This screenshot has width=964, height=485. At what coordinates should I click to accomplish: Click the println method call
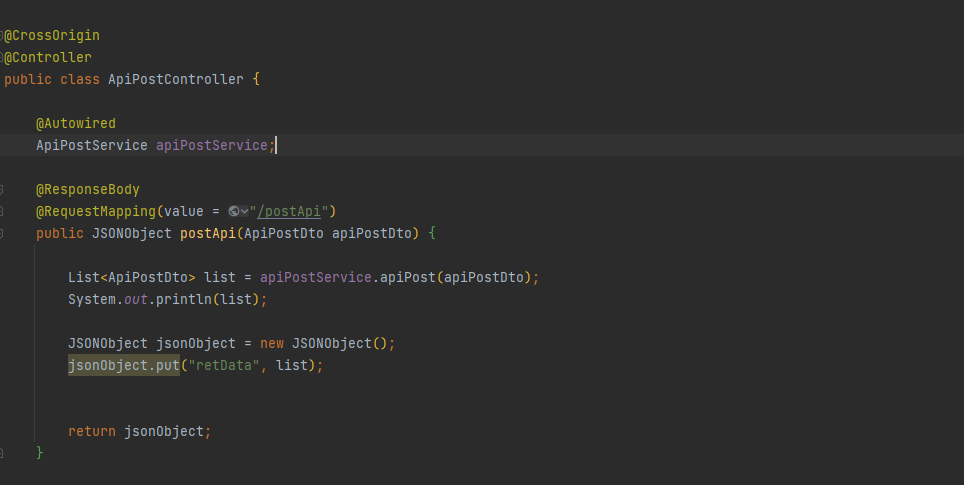[184, 300]
